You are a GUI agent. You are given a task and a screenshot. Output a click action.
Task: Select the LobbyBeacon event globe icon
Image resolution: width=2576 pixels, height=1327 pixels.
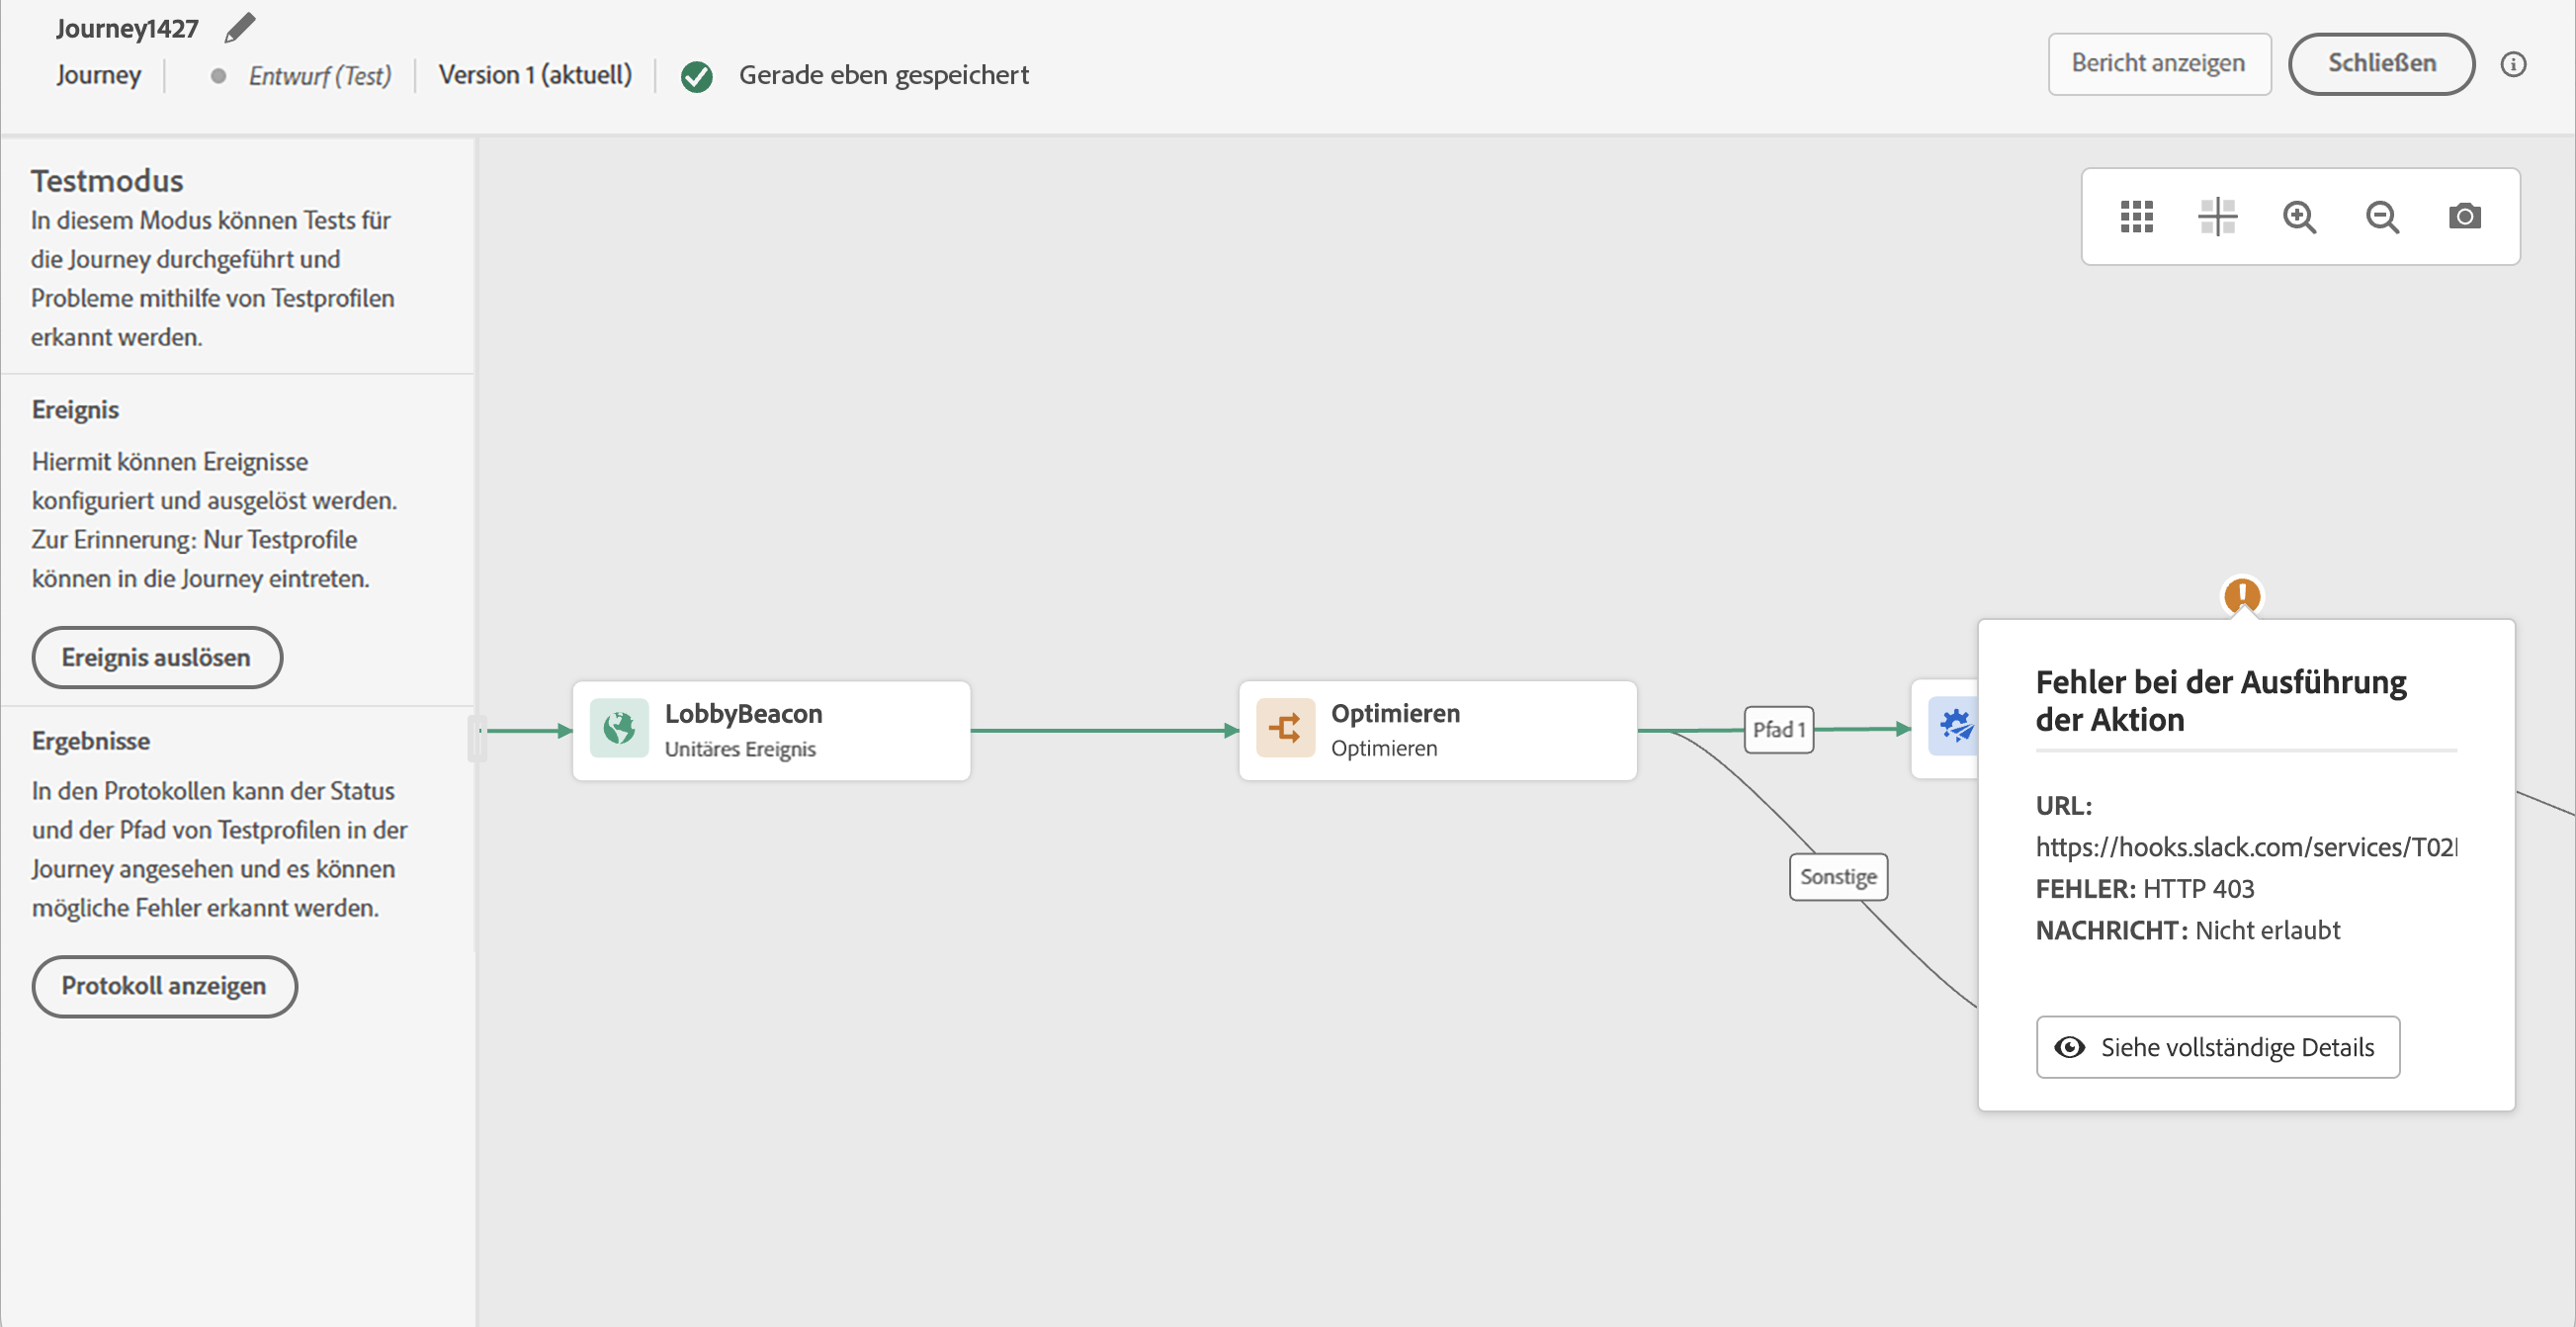point(619,728)
